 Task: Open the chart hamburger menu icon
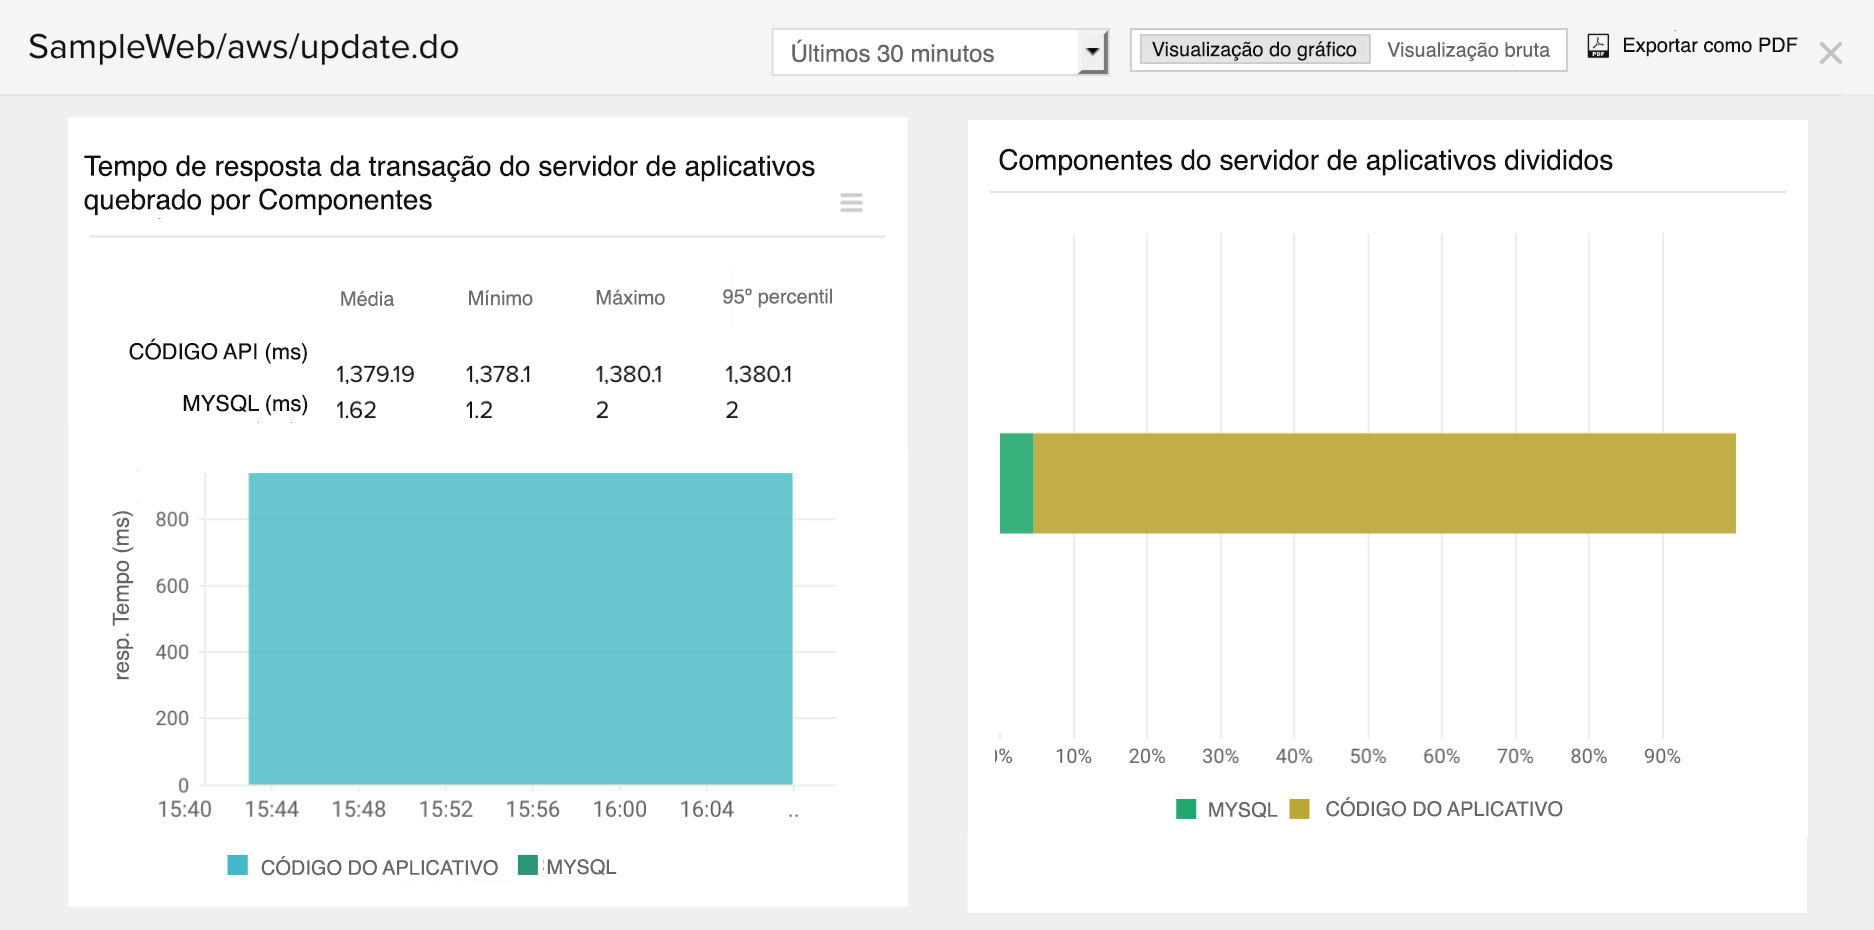[x=851, y=203]
